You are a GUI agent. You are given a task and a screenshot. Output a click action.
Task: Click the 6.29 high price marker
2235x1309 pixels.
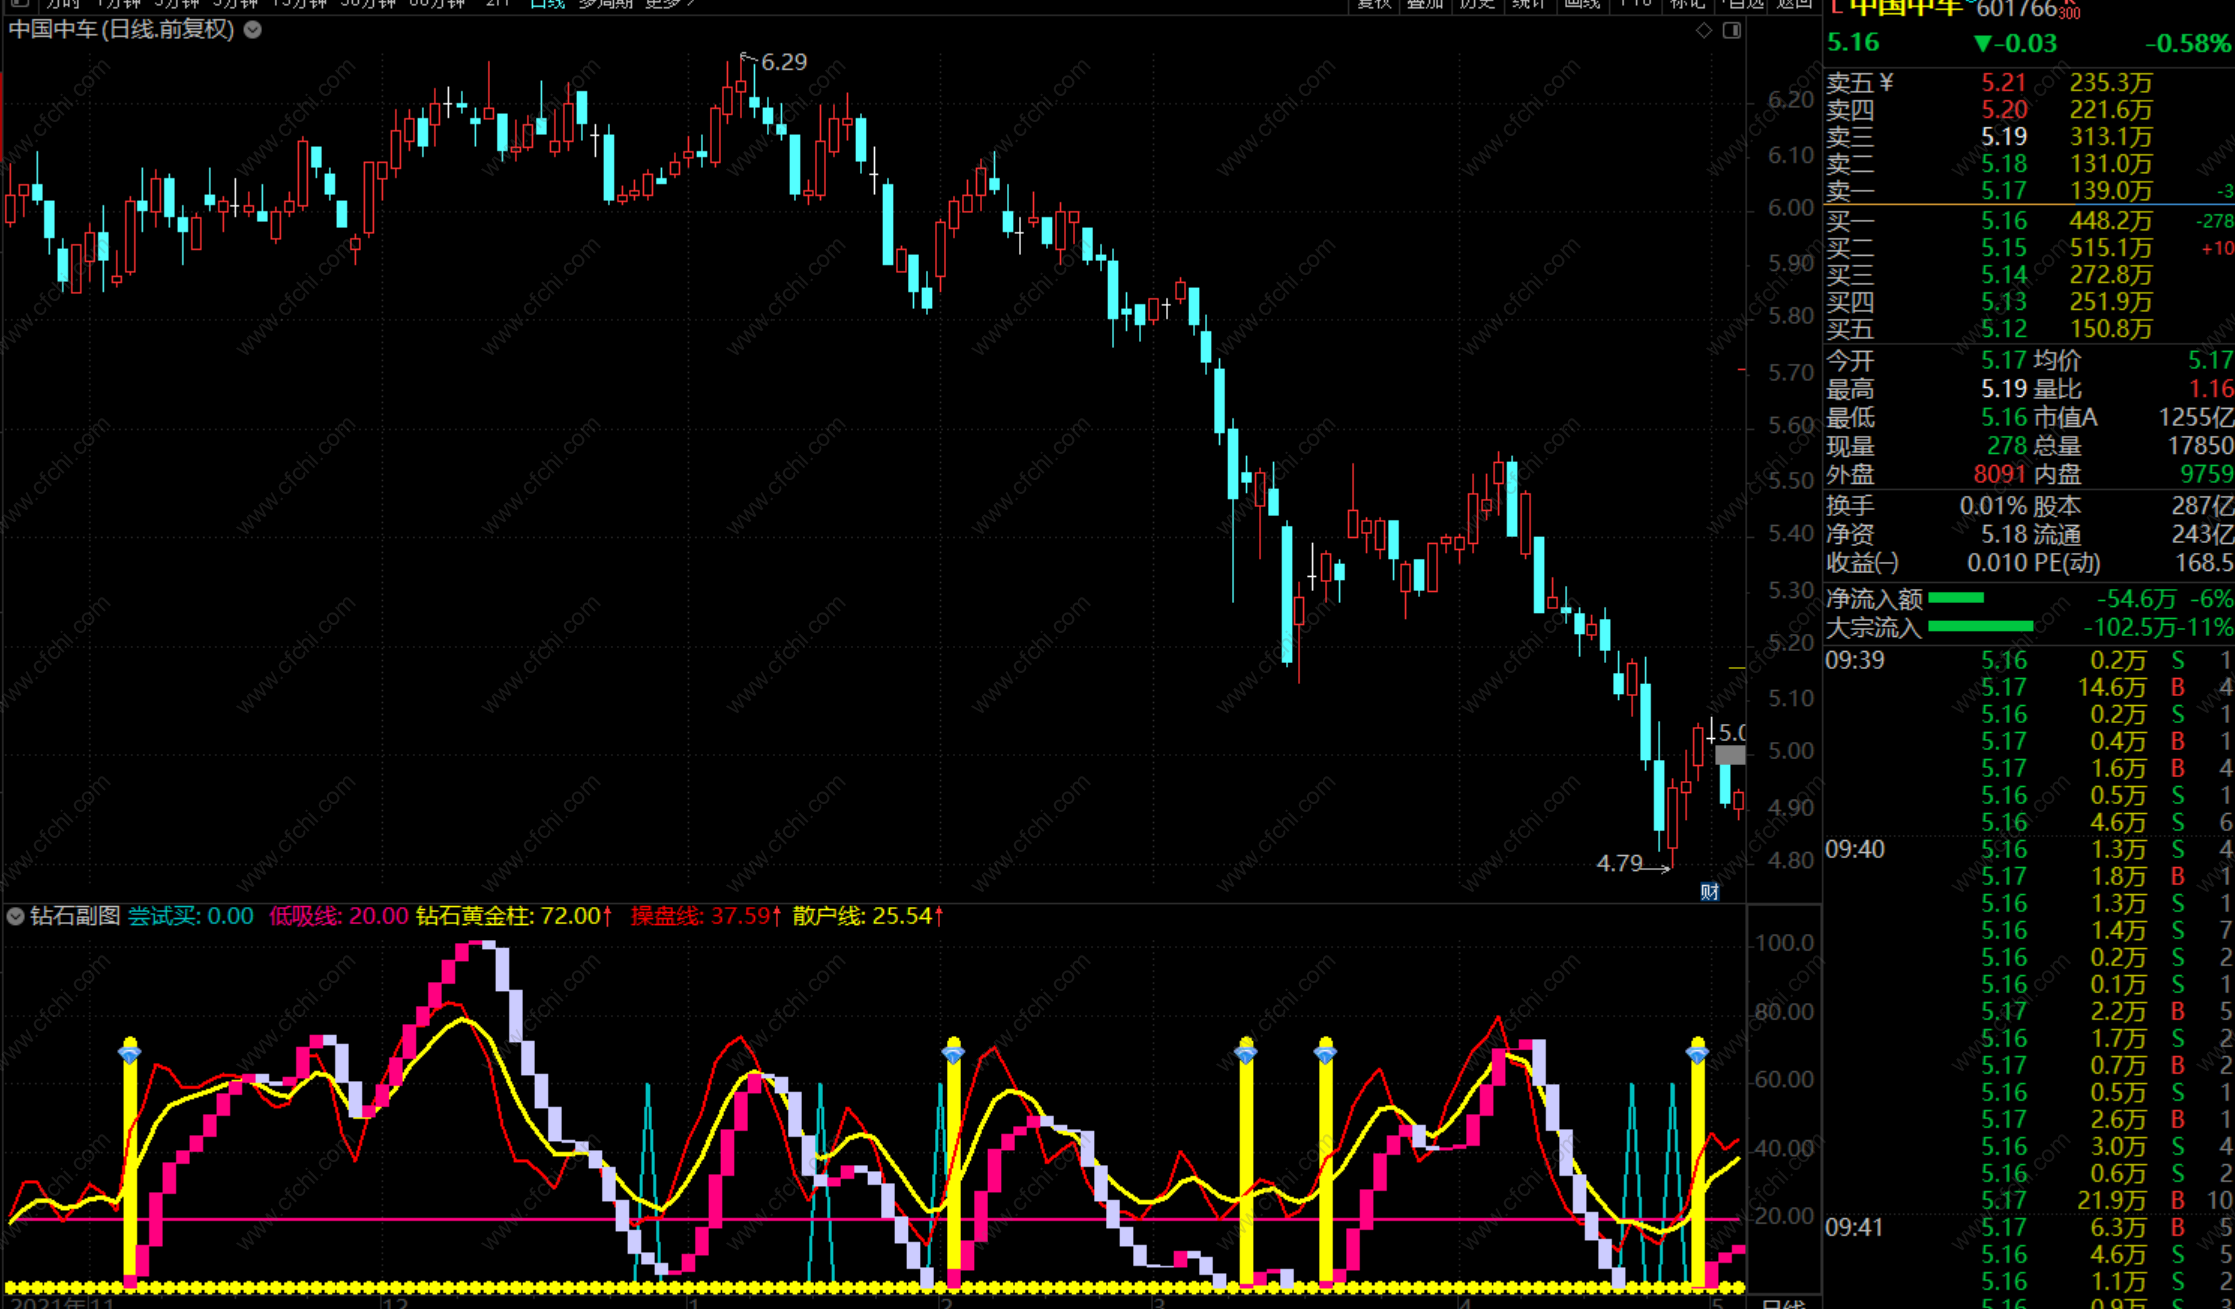tap(782, 63)
